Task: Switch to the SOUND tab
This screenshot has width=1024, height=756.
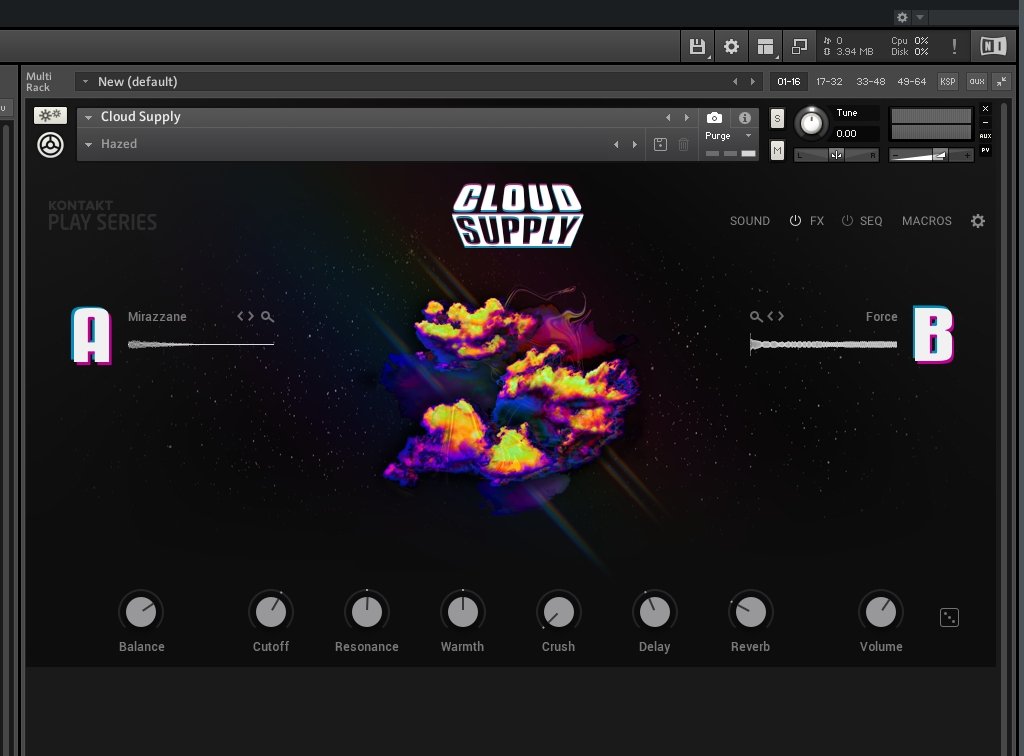Action: [749, 221]
